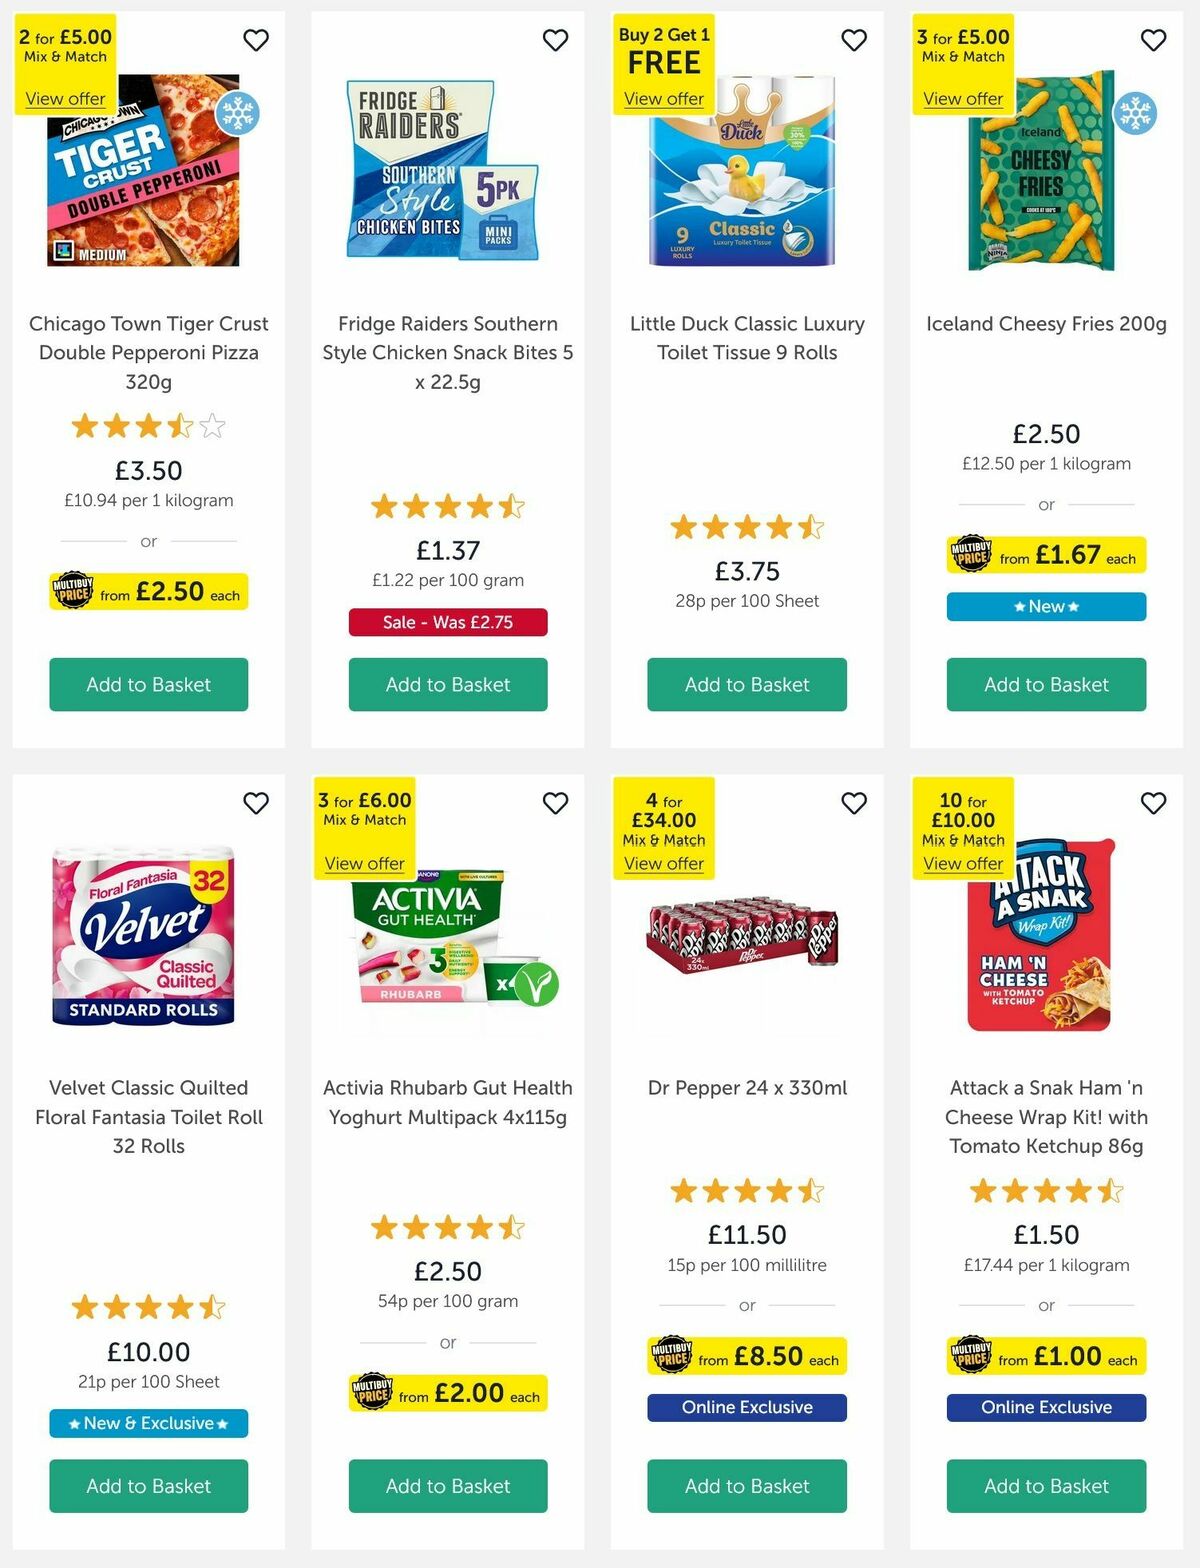Favourite the Fridge Raiders chicken bites

coord(555,40)
